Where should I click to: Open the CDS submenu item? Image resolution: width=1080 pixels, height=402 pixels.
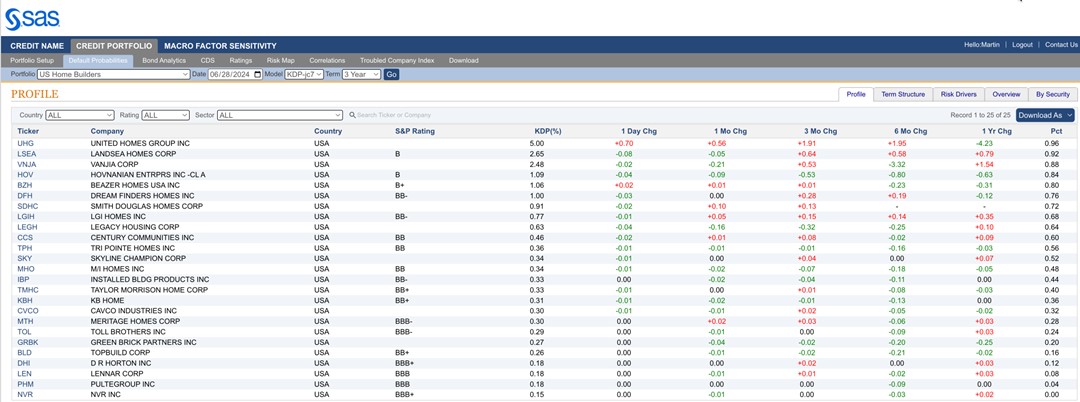(x=207, y=61)
